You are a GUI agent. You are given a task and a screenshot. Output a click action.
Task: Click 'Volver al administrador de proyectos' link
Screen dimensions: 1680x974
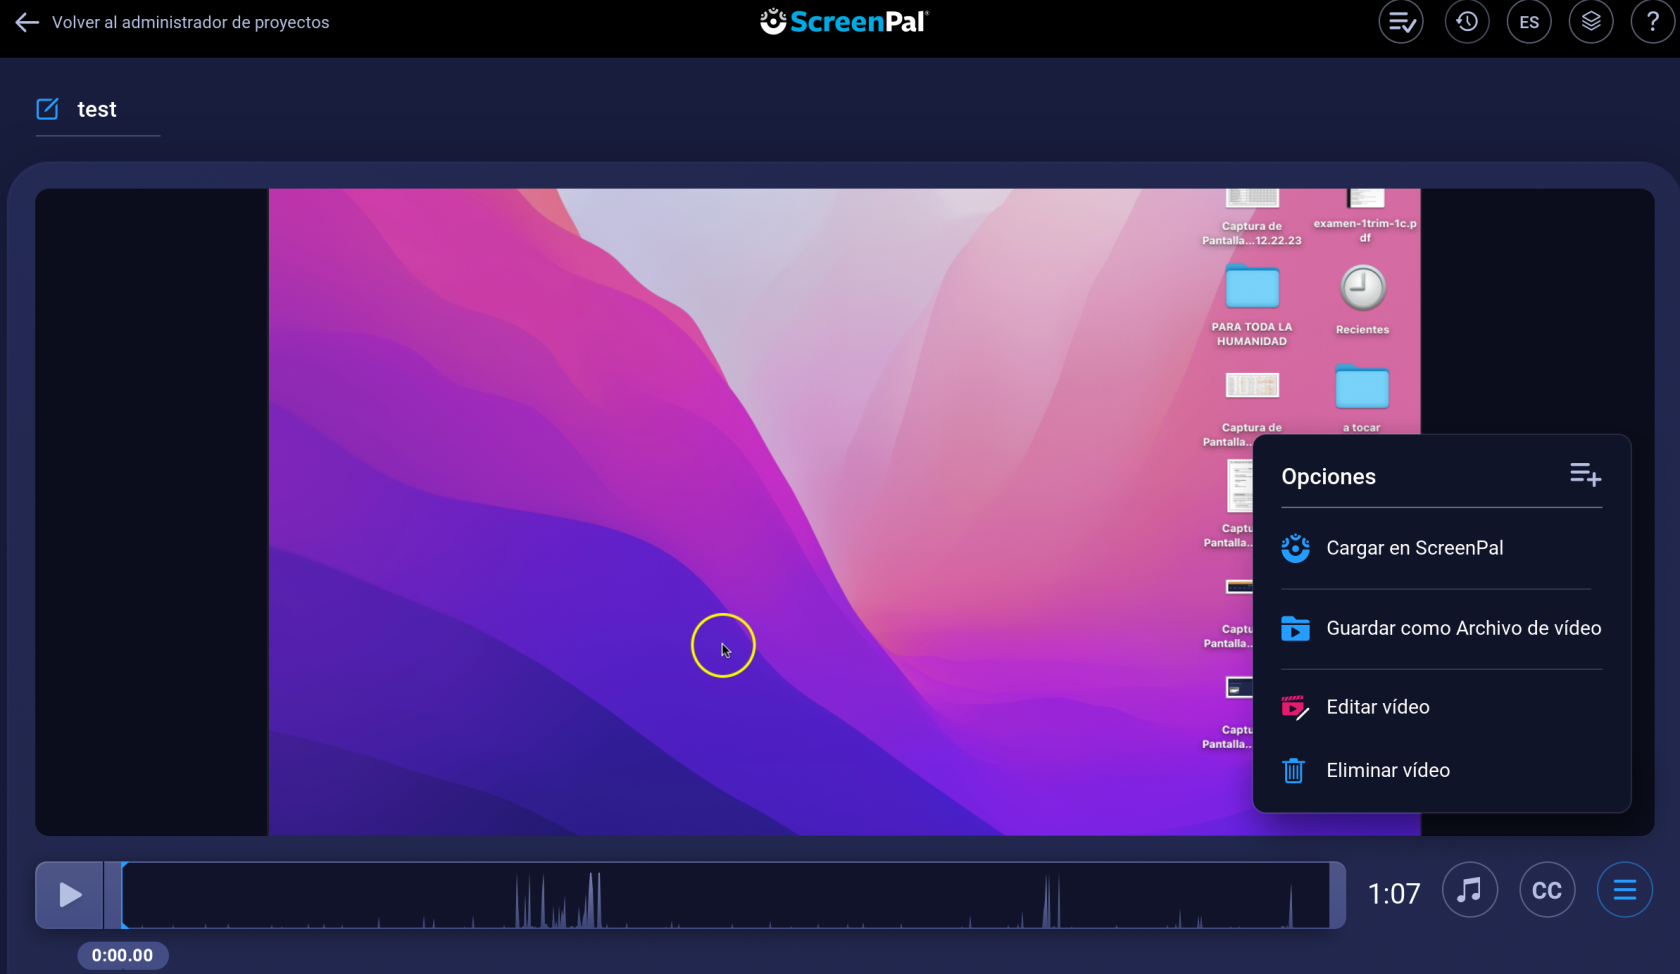(x=190, y=22)
